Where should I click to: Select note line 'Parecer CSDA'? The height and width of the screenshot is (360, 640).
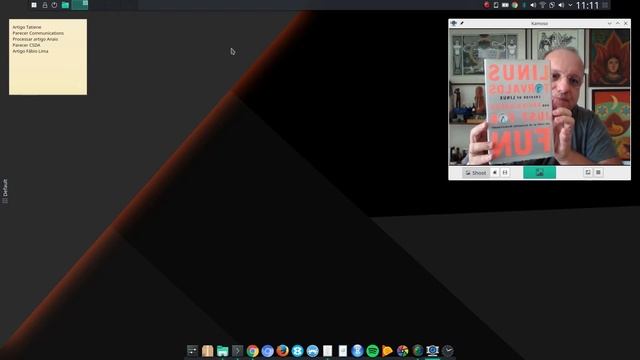(26, 45)
